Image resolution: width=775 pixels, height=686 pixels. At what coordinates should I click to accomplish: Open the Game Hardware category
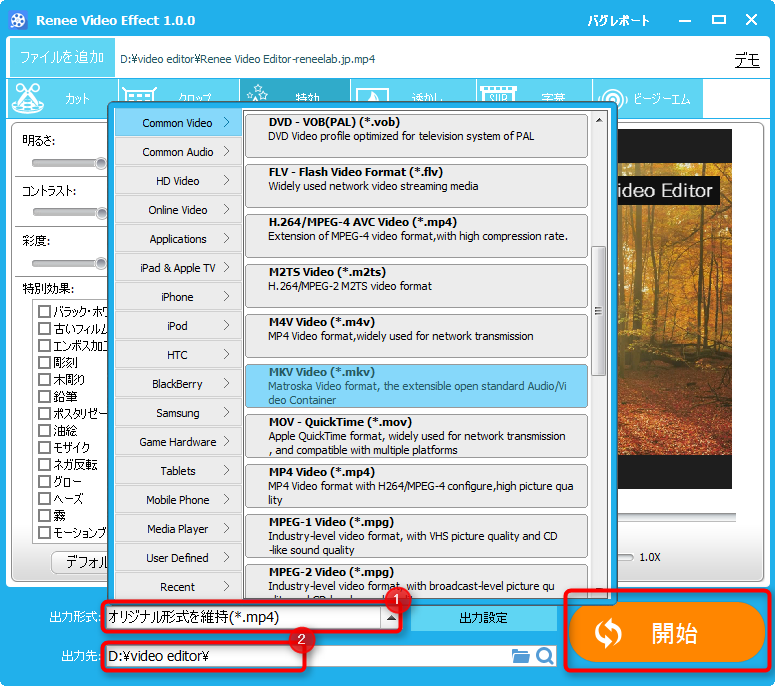coord(178,442)
